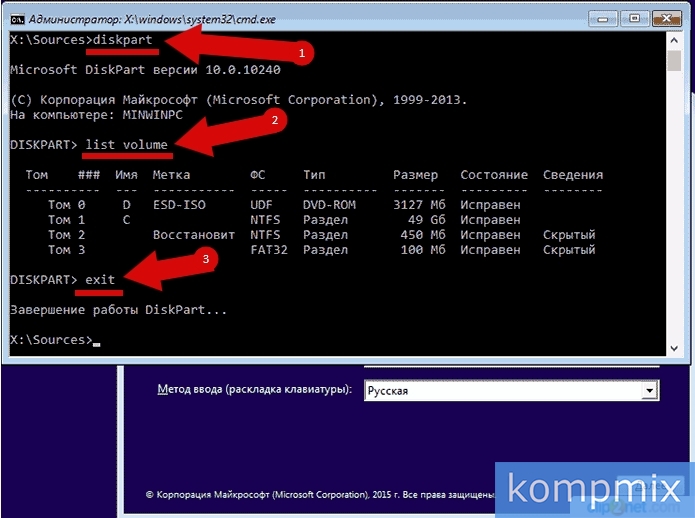Click the Метод ввода (раскладка клавиатуры) label

click(254, 389)
